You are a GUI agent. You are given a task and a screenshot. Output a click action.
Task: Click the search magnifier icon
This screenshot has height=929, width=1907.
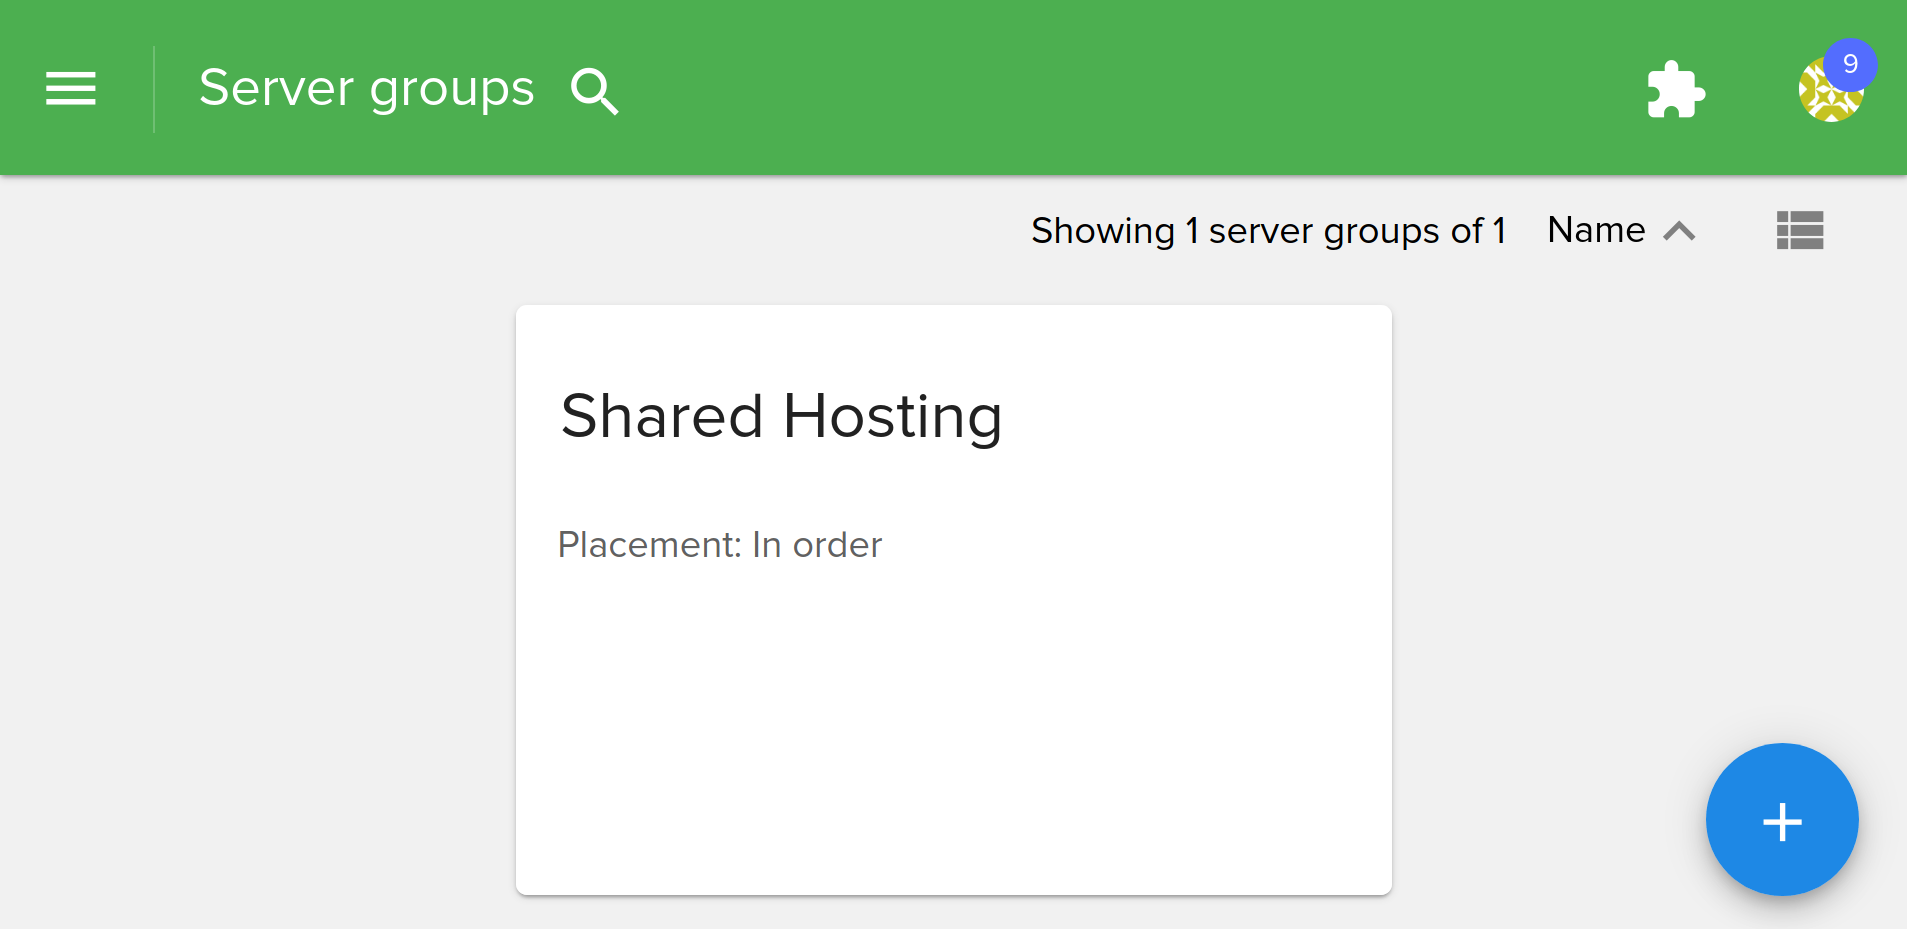tap(594, 91)
